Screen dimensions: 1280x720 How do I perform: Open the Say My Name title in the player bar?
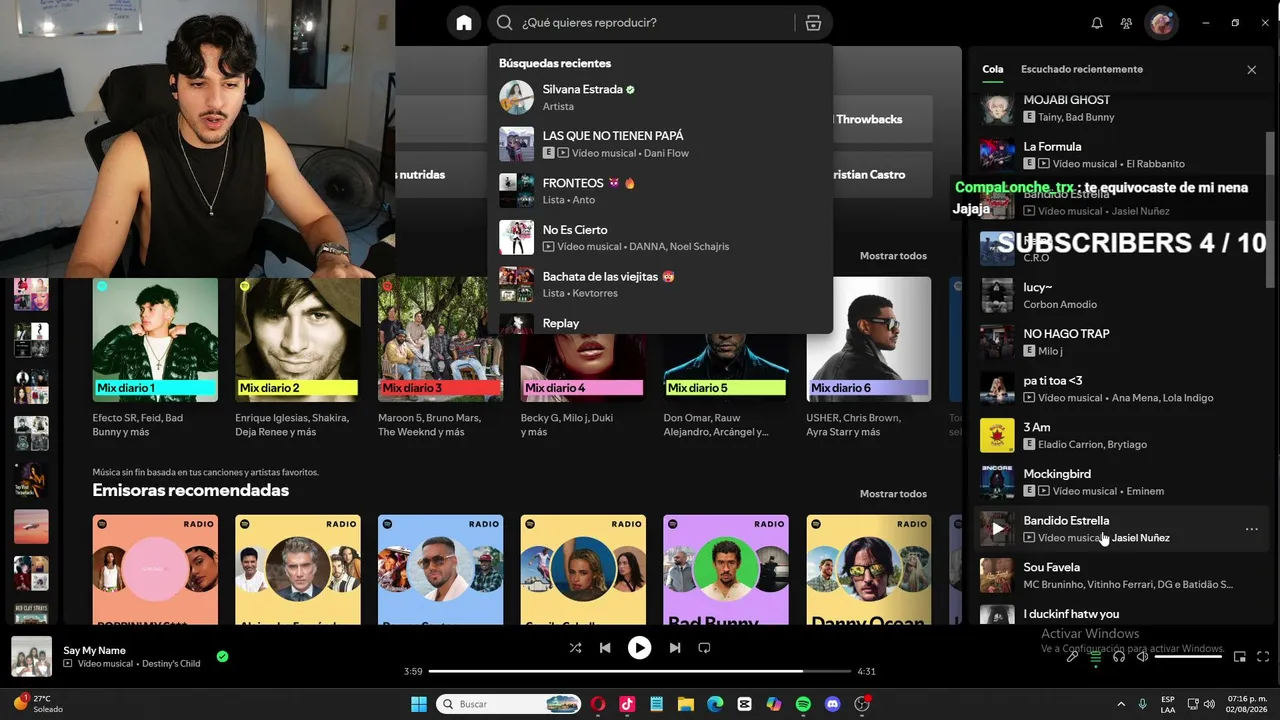pyautogui.click(x=94, y=651)
